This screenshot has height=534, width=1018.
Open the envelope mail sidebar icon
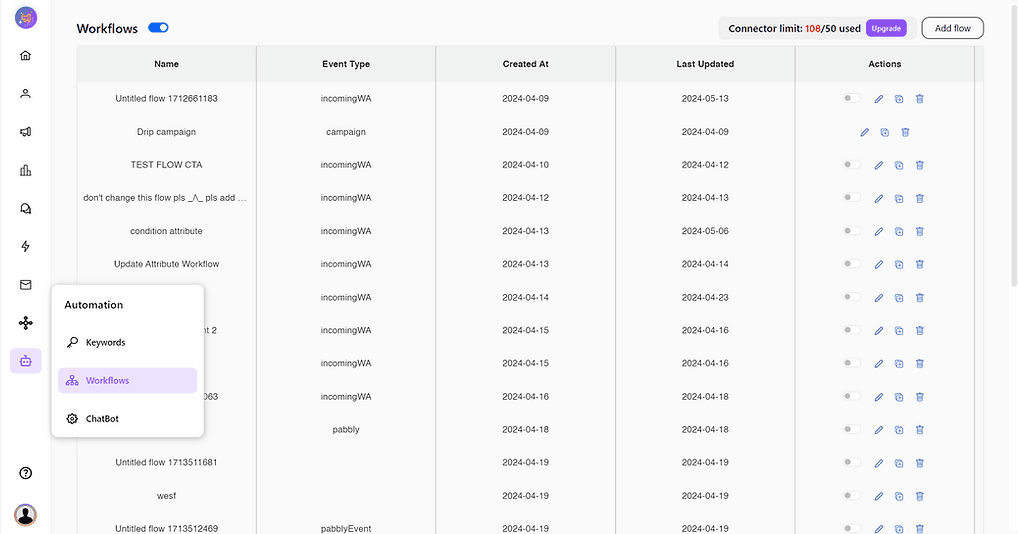click(25, 284)
